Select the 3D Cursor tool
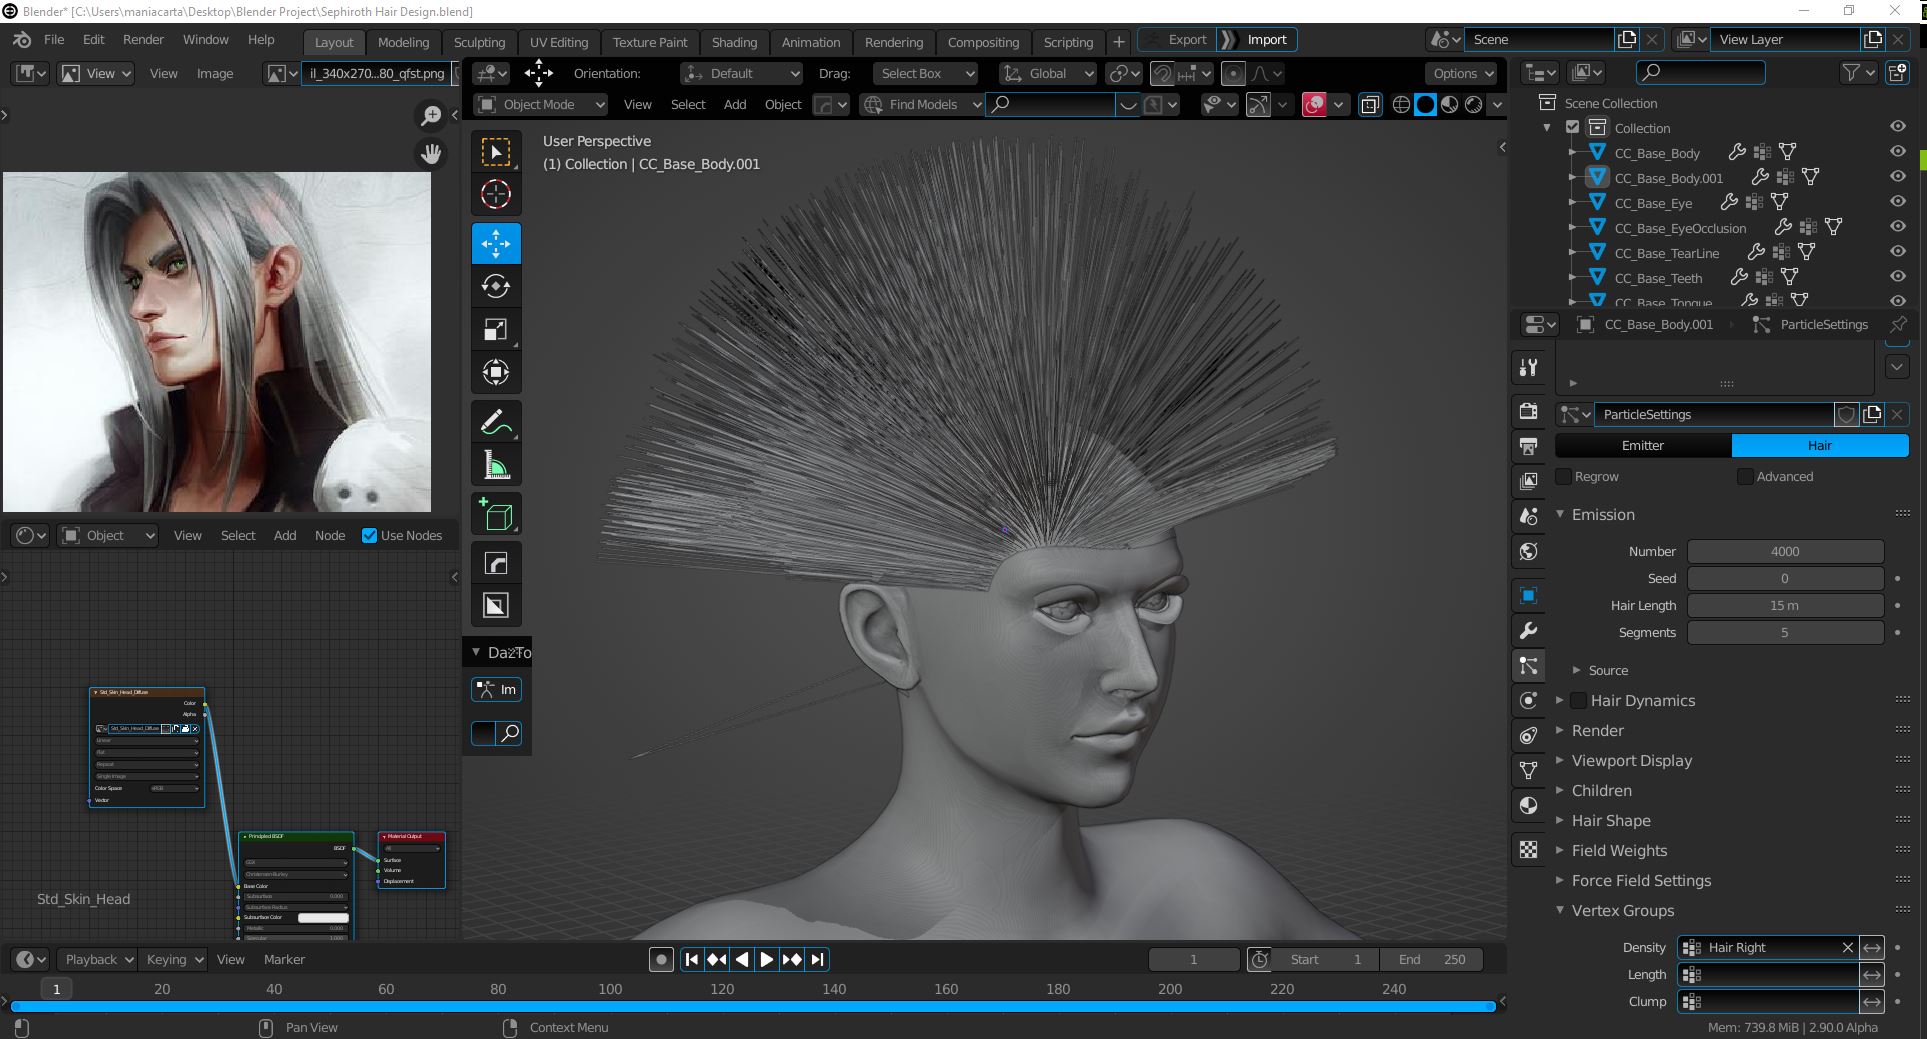The width and height of the screenshot is (1927, 1039). tap(496, 194)
